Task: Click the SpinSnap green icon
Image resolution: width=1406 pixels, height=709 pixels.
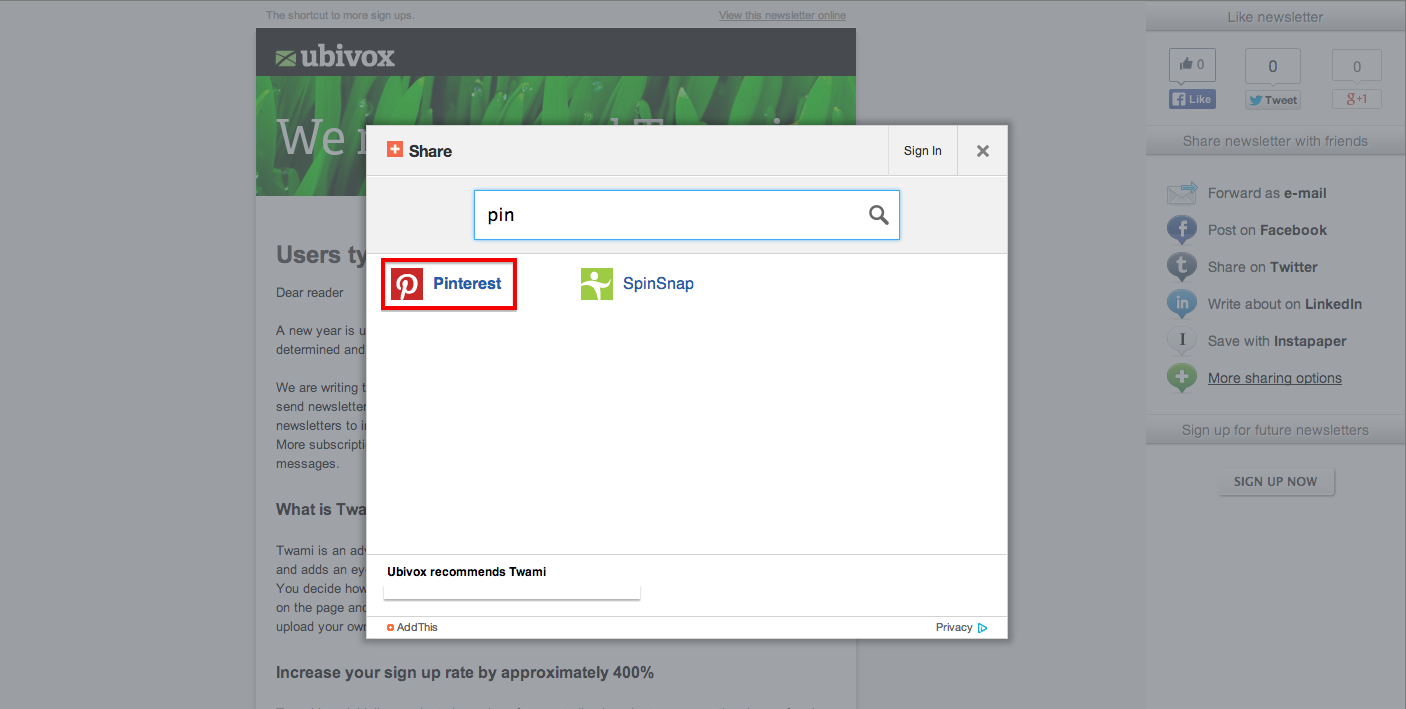Action: coord(597,284)
